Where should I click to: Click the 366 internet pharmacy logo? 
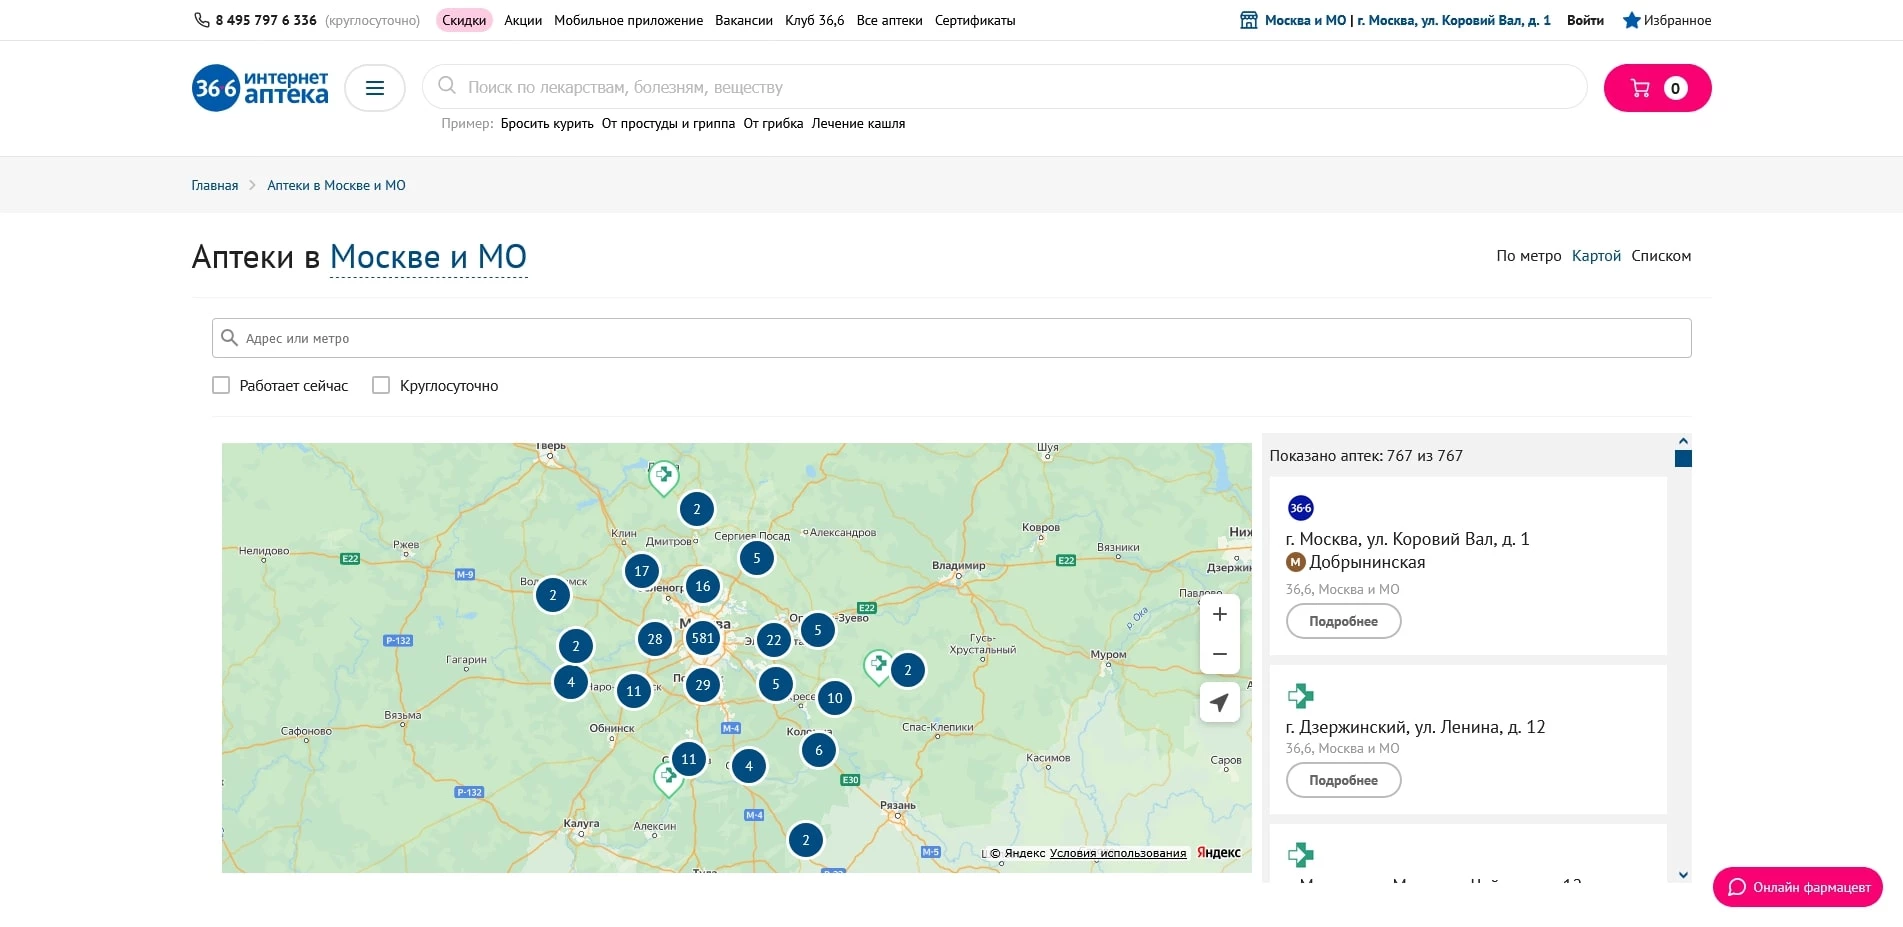click(x=260, y=88)
